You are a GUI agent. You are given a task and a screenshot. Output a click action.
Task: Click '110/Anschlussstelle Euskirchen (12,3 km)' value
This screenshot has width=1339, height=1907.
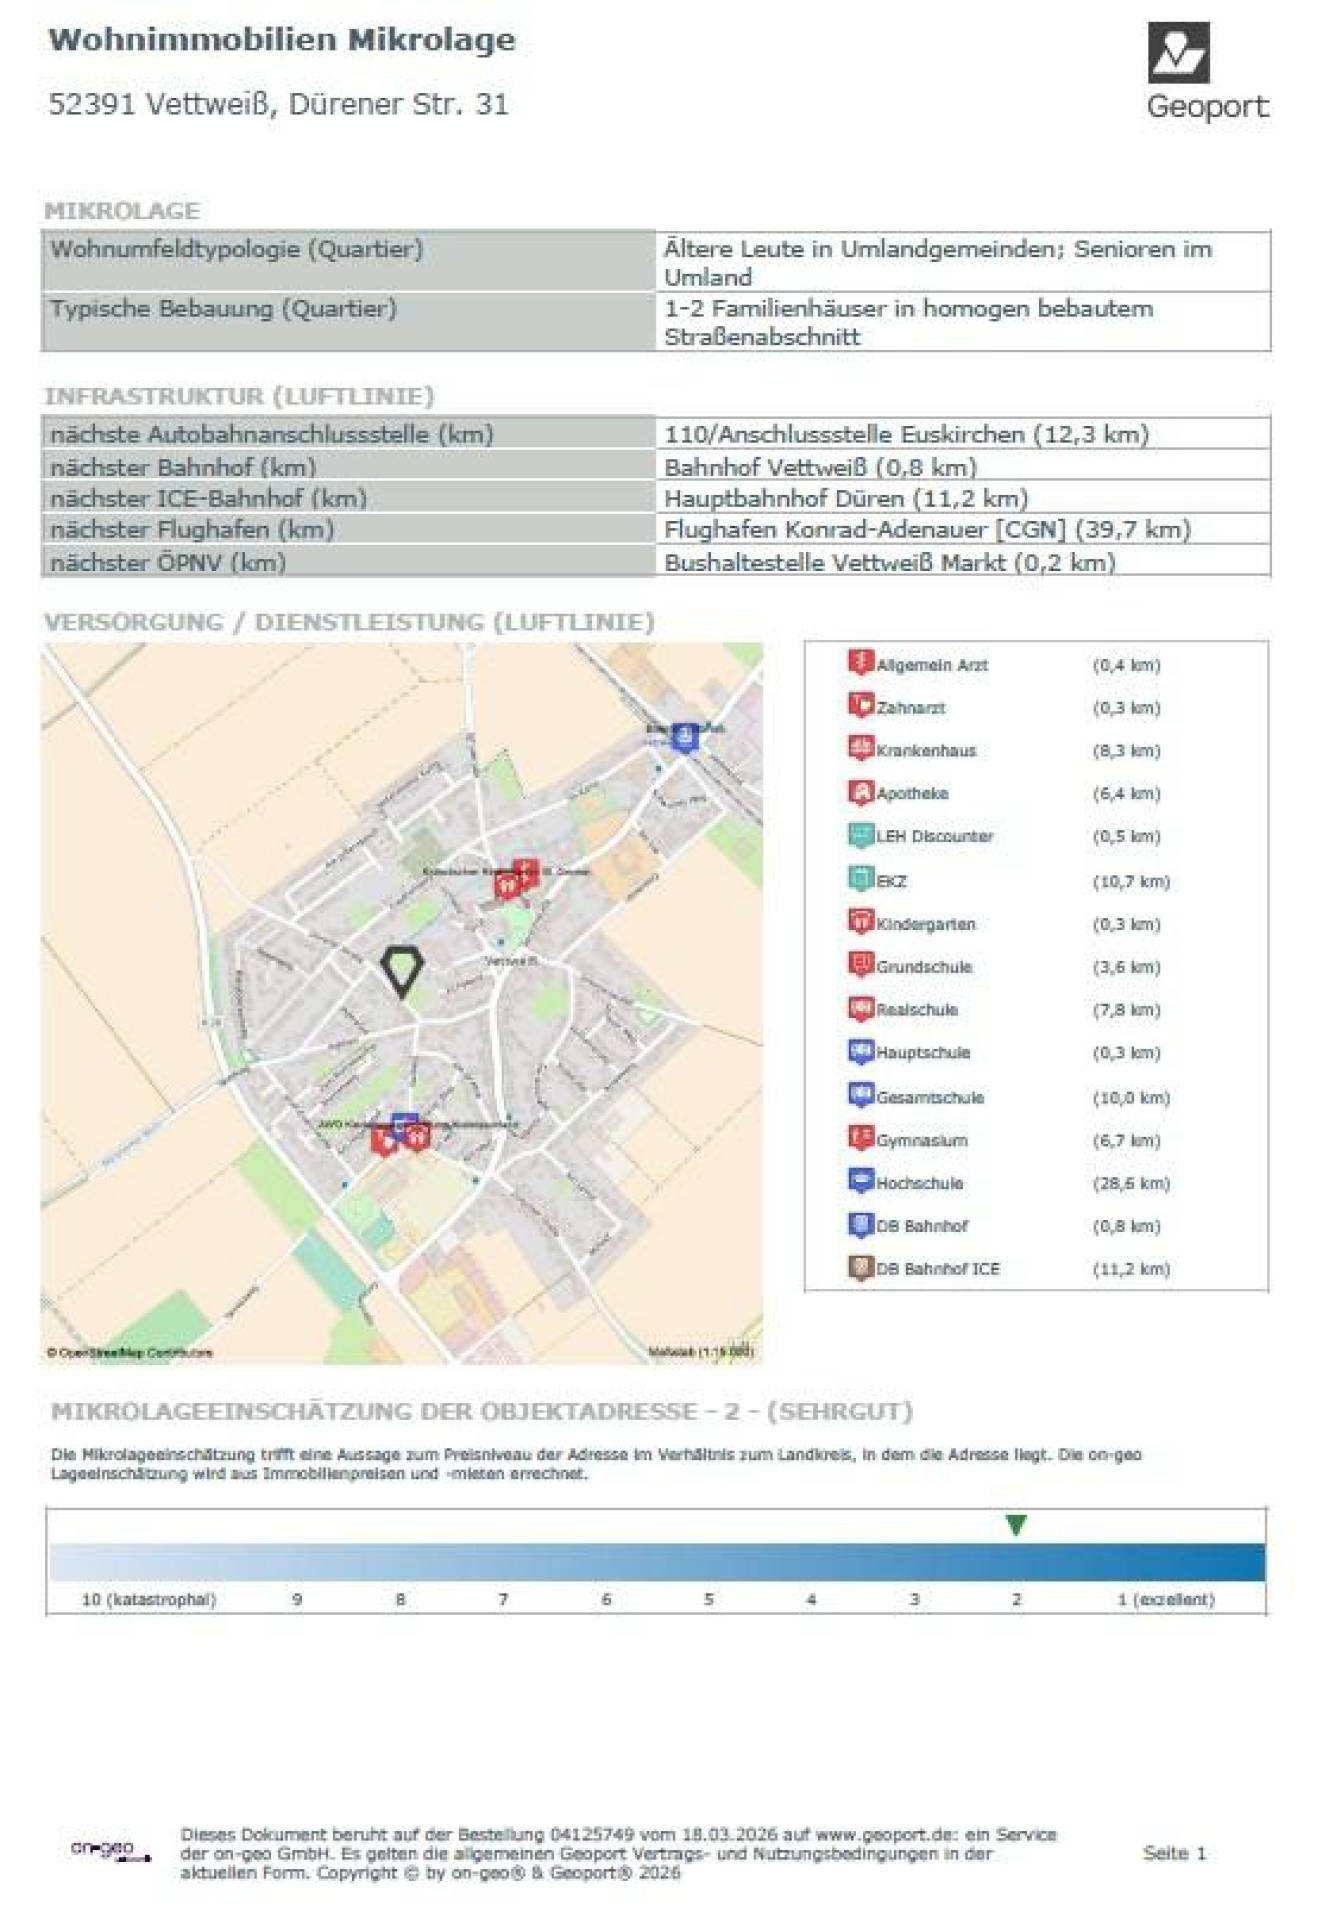906,434
